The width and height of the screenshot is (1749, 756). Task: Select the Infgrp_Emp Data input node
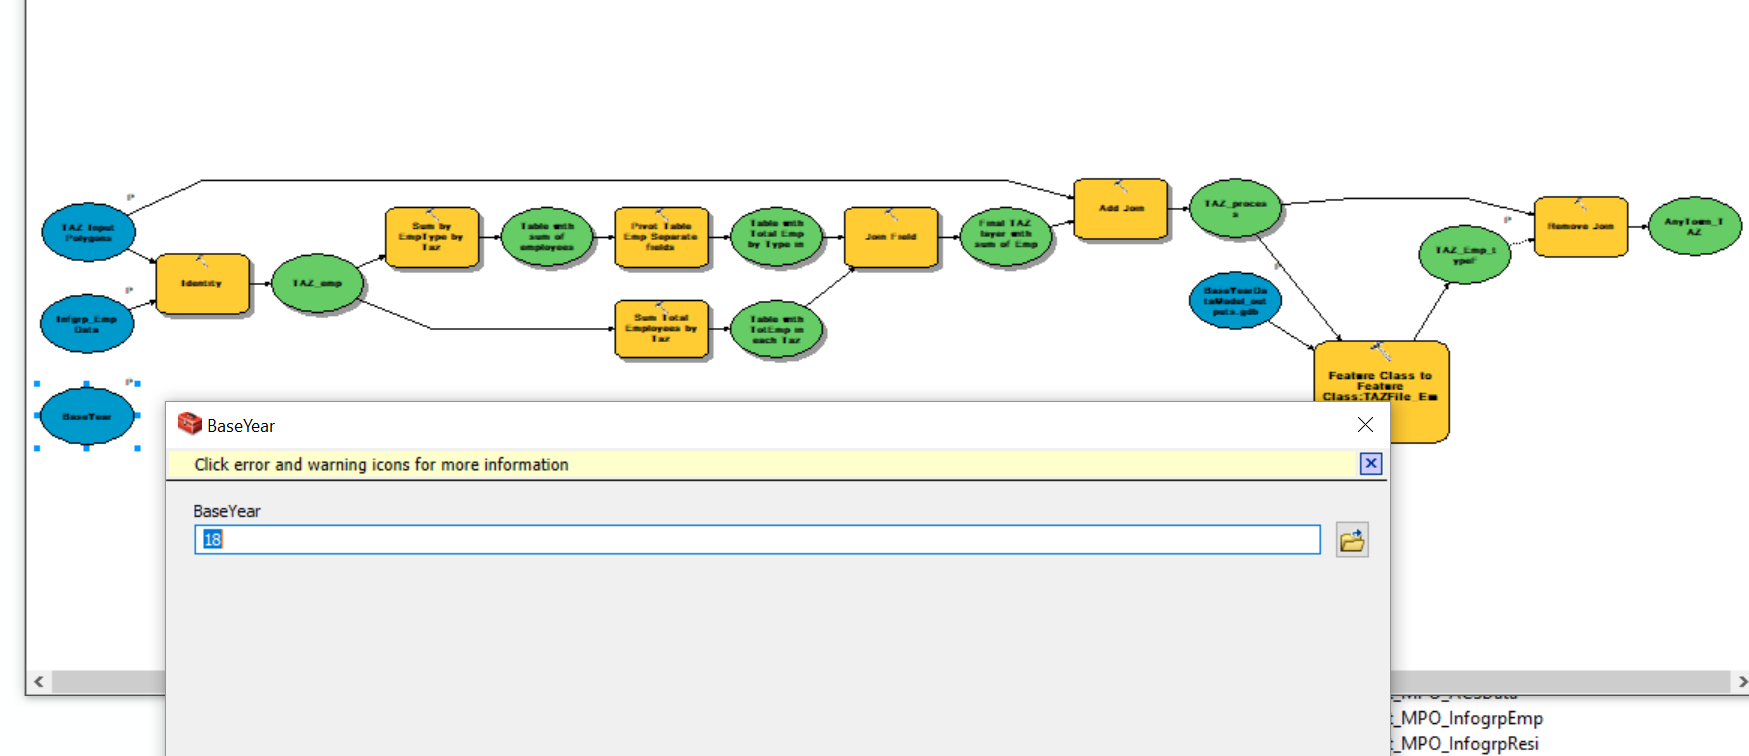tap(87, 324)
